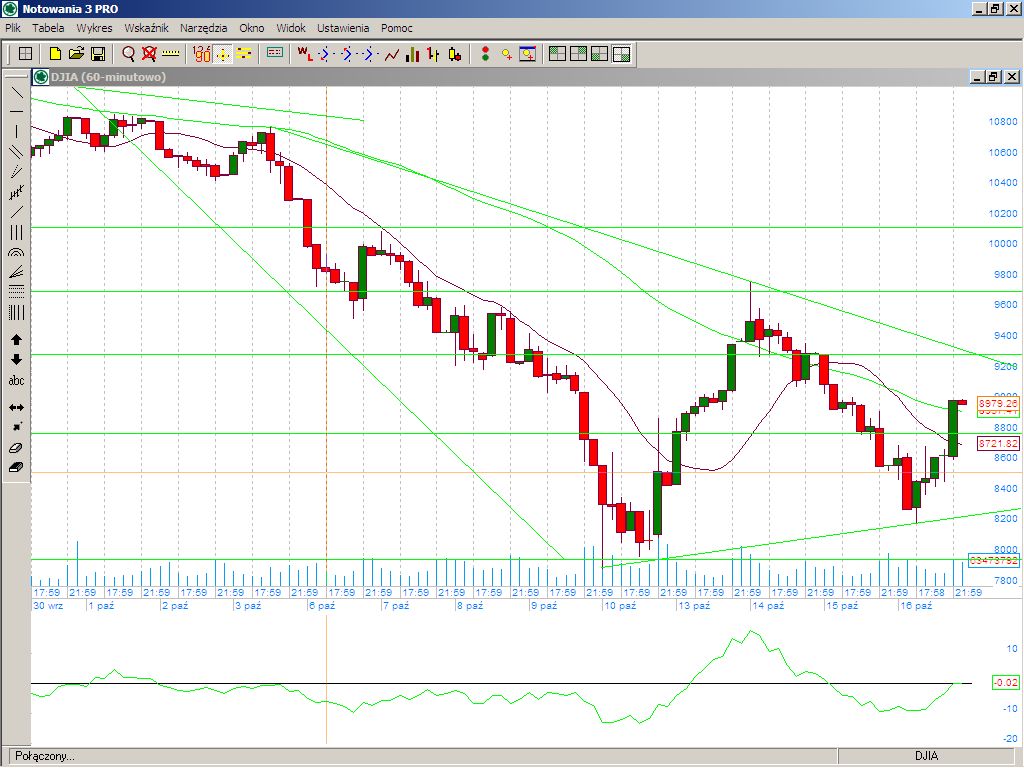1024x768 pixels.
Task: Select the vertical line drawing tool
Action: (16, 132)
